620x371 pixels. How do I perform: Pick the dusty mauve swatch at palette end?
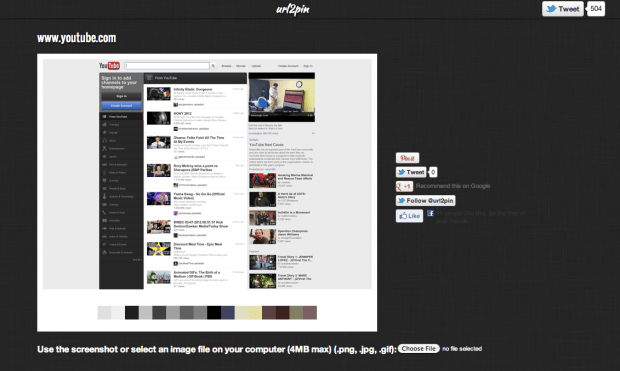coord(310,312)
